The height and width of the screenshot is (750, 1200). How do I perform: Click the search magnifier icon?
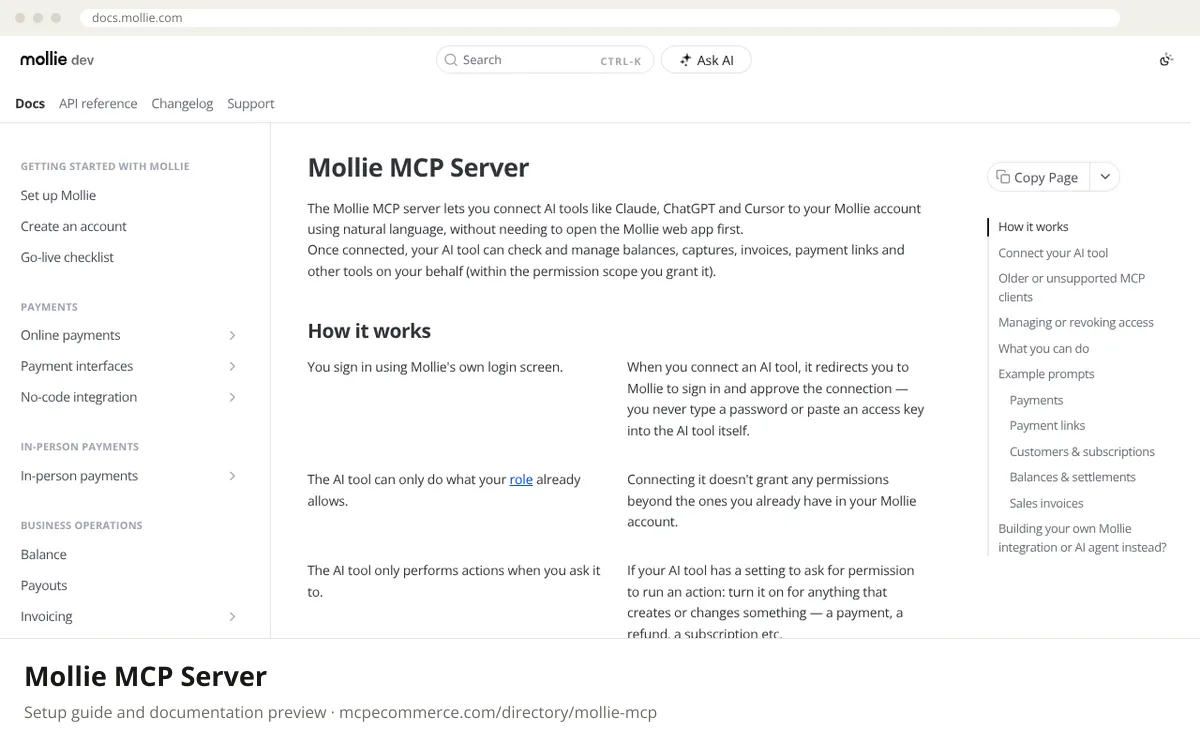[451, 60]
